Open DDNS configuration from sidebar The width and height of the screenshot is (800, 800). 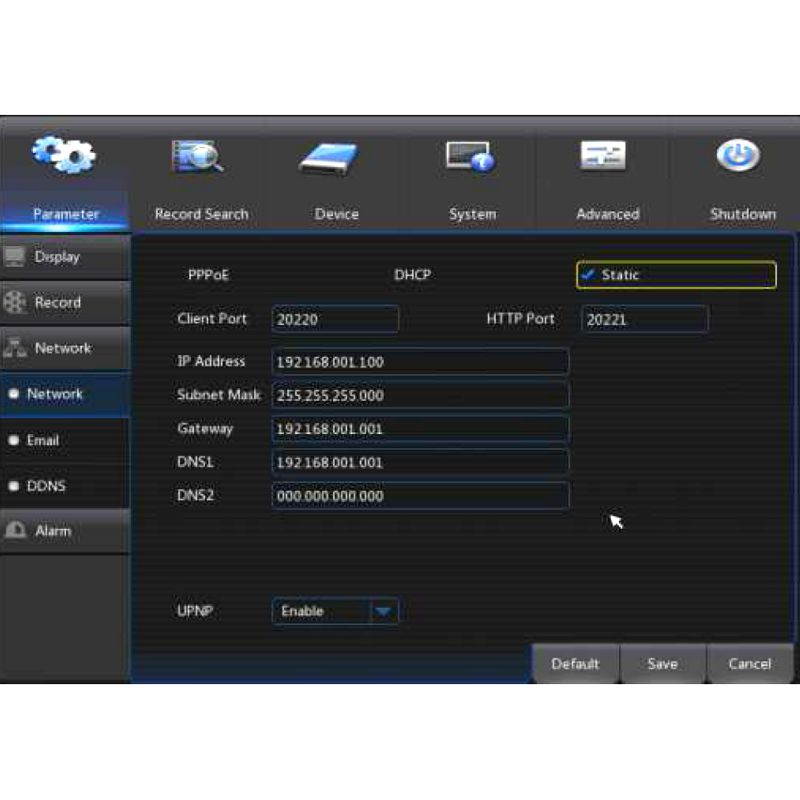coord(52,486)
